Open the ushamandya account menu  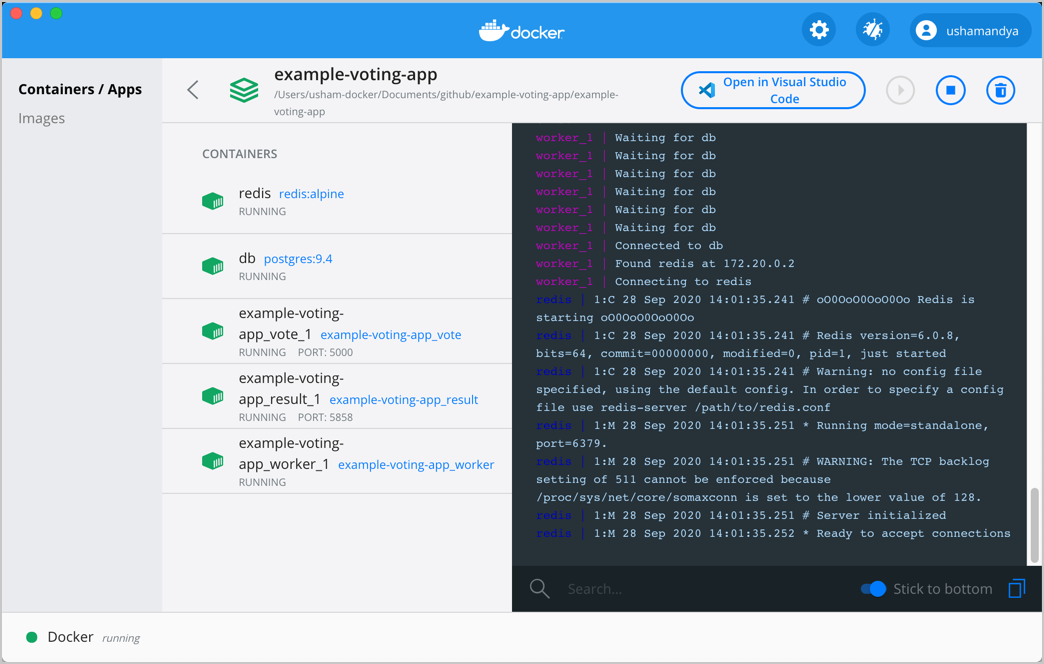[969, 29]
